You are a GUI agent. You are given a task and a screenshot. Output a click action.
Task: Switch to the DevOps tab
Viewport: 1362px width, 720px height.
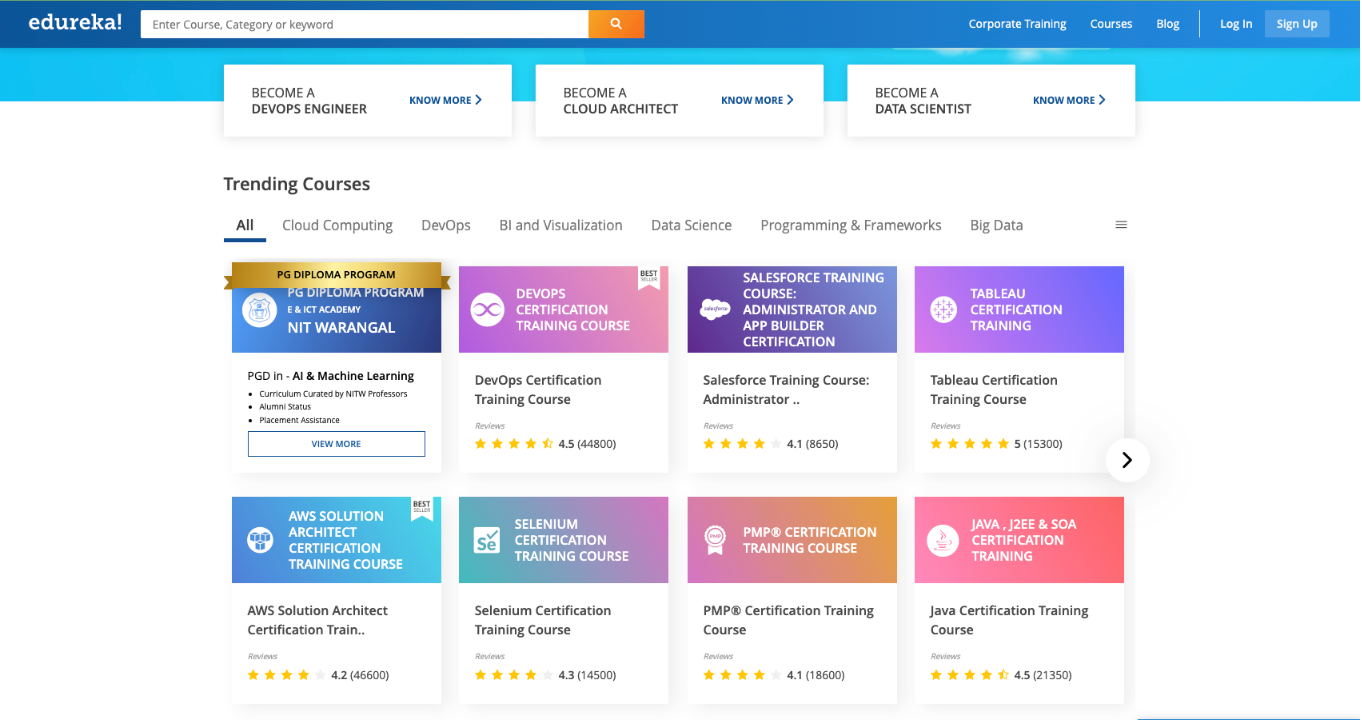[x=446, y=225]
